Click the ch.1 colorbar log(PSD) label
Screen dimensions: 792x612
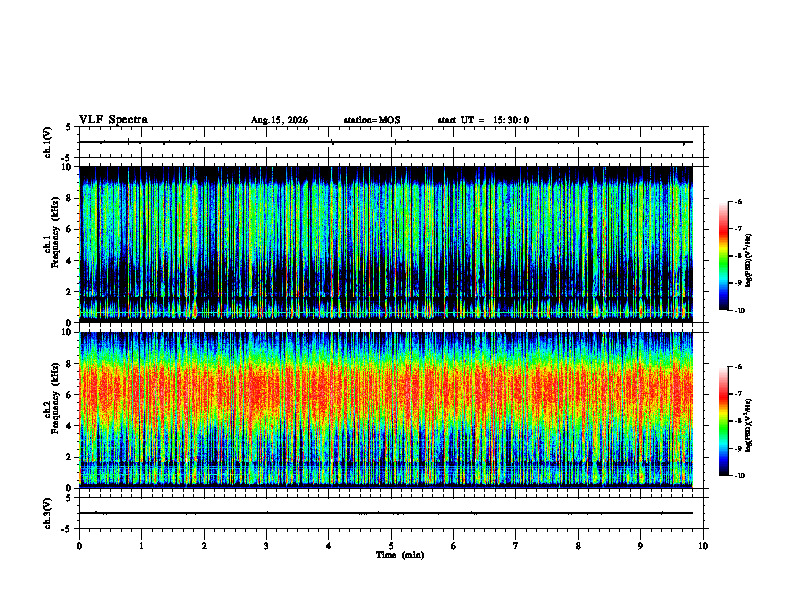748,261
